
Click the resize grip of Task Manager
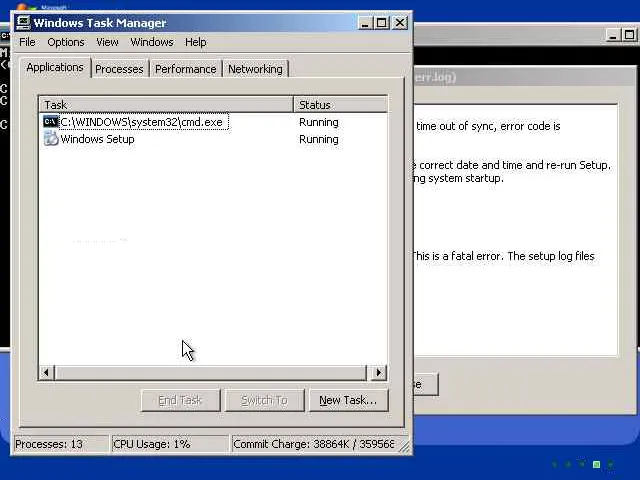[404, 447]
